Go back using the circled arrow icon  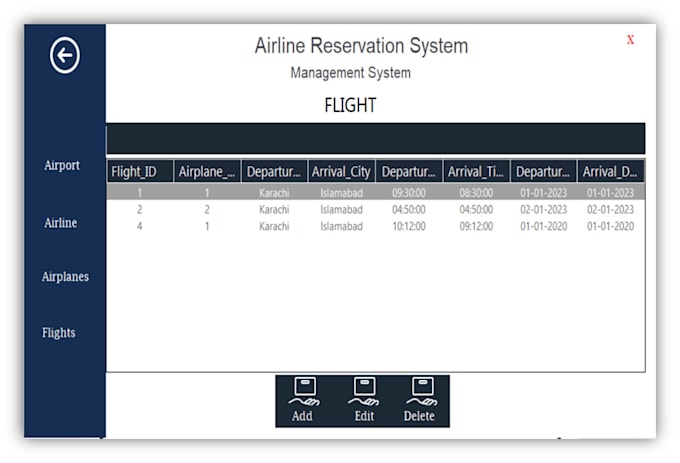click(65, 55)
